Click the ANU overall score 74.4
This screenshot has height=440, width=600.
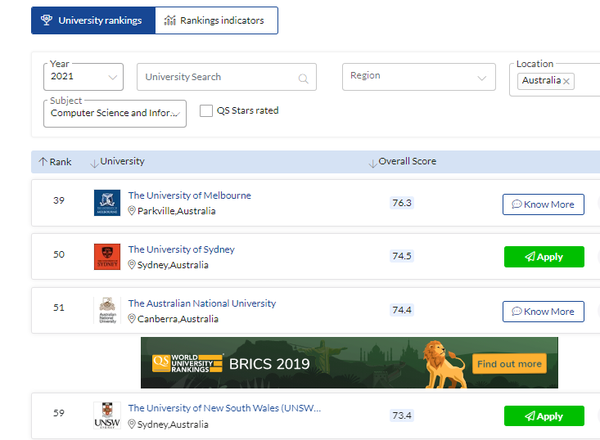(x=402, y=310)
